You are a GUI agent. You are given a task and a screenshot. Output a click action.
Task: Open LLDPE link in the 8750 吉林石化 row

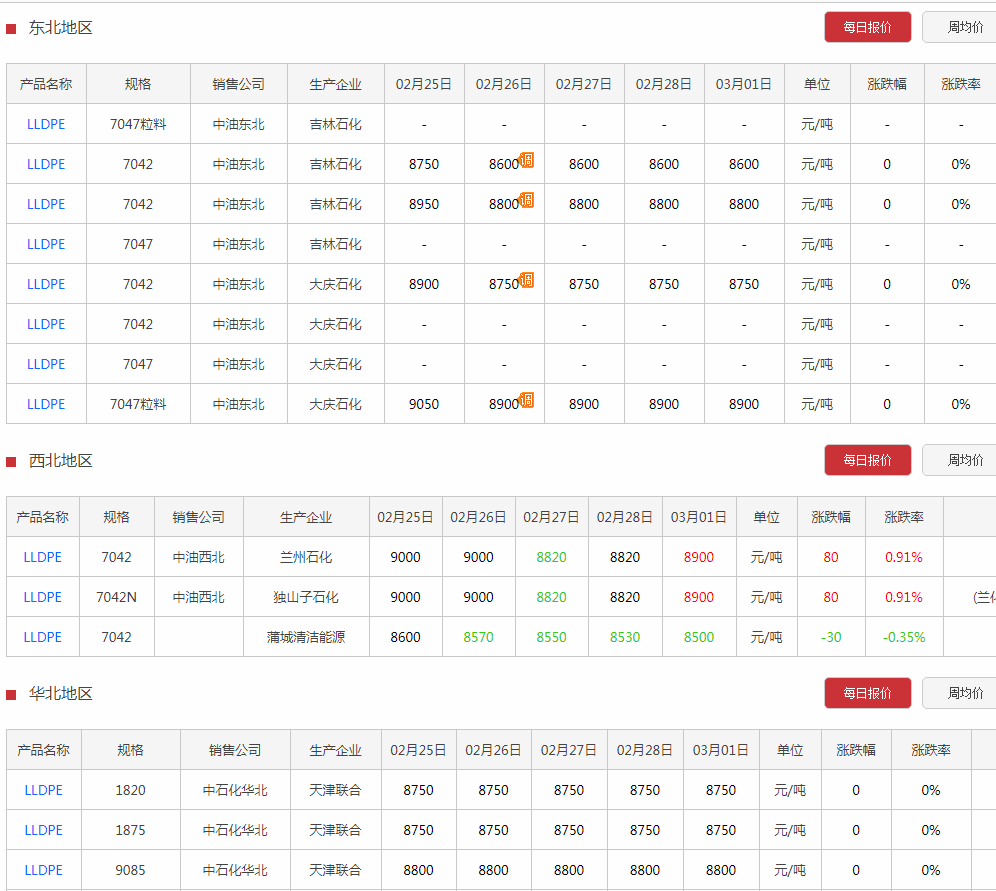46,164
